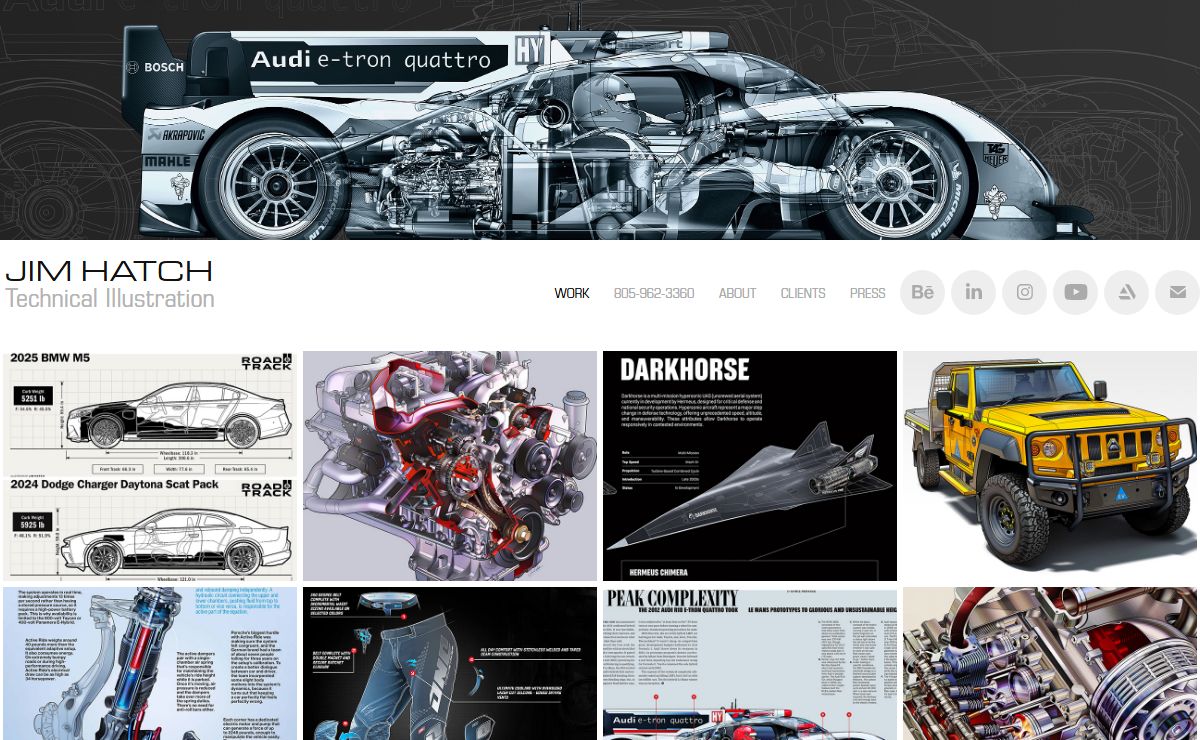The width and height of the screenshot is (1200, 740).
Task: Select the WORK menu item
Action: (572, 293)
